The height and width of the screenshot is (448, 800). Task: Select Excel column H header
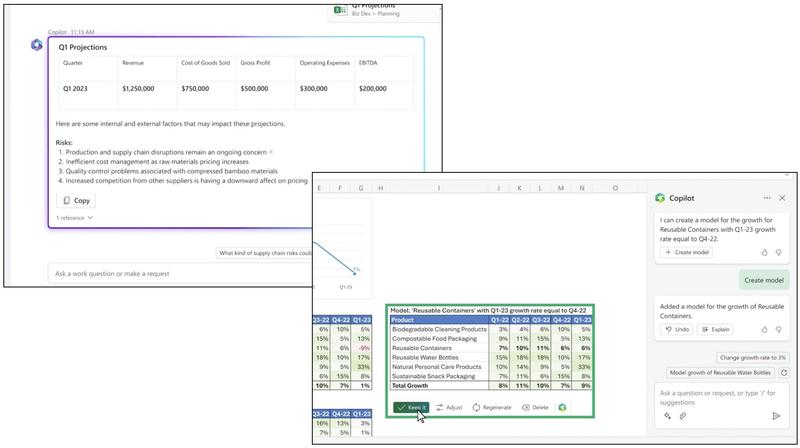(380, 188)
